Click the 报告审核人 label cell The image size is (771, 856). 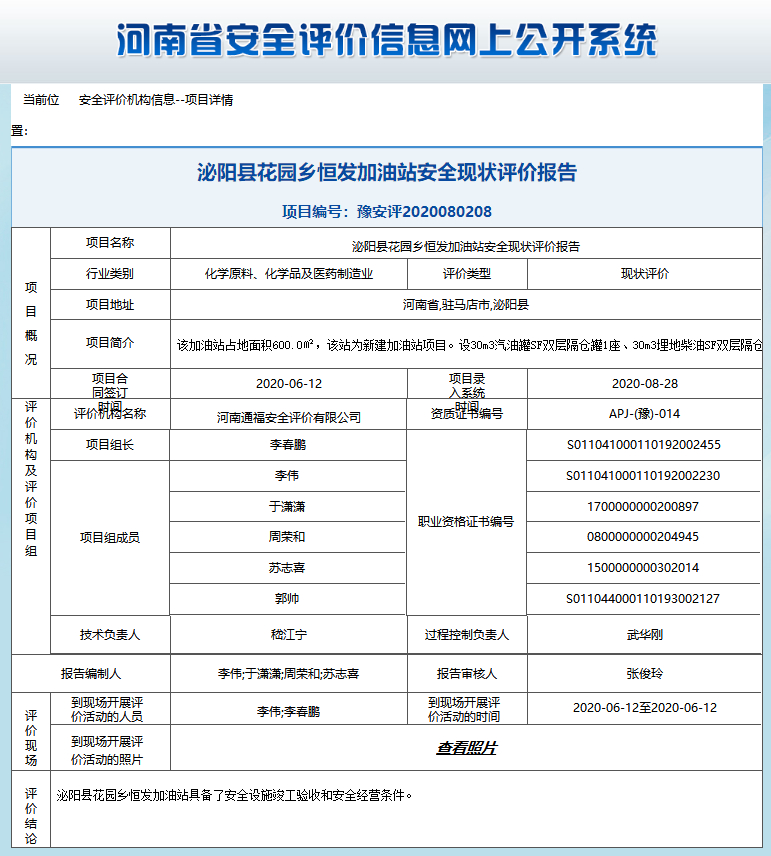(x=467, y=674)
